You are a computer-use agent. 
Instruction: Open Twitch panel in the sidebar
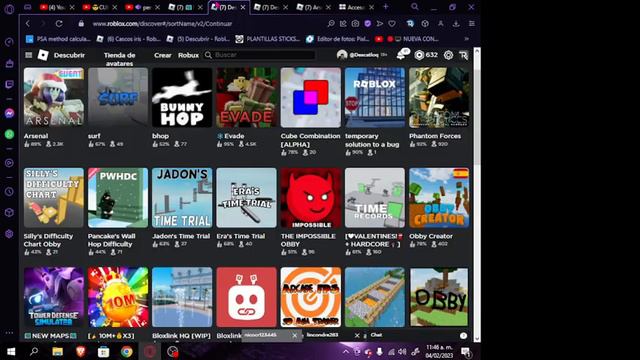click(9, 84)
